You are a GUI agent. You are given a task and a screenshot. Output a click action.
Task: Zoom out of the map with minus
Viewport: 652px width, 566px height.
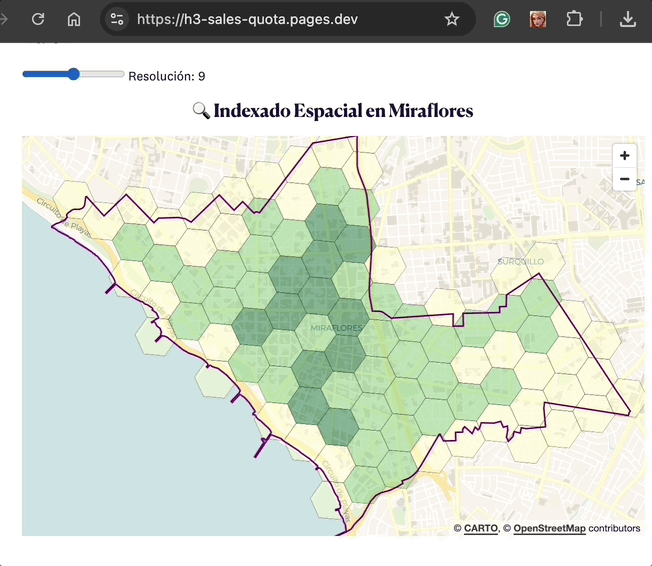625,179
